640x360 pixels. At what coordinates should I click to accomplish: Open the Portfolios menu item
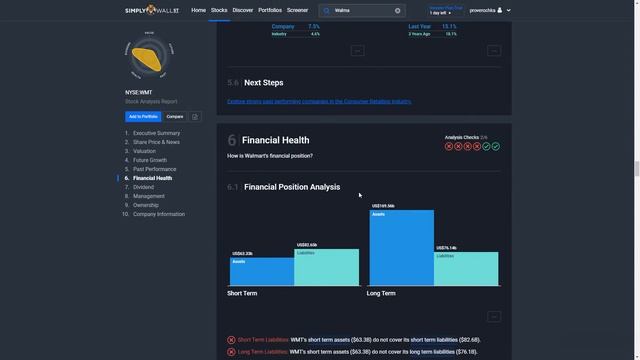[270, 10]
